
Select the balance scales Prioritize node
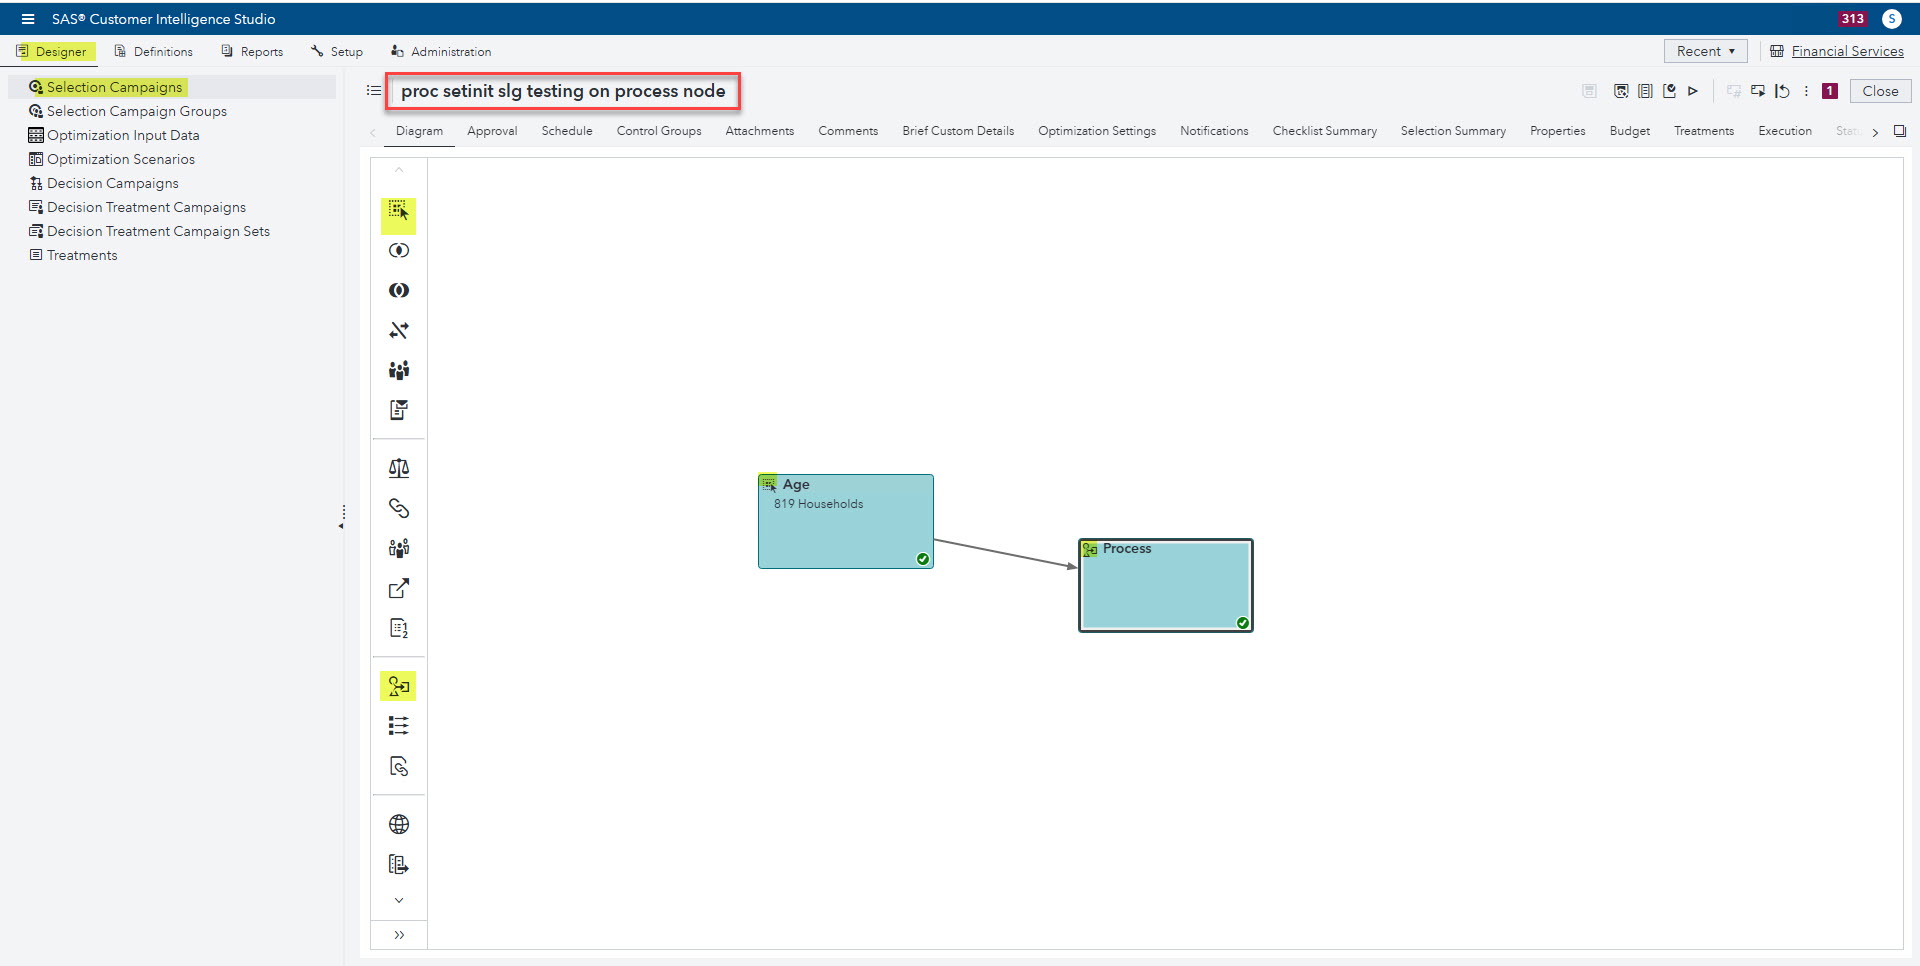coord(398,468)
